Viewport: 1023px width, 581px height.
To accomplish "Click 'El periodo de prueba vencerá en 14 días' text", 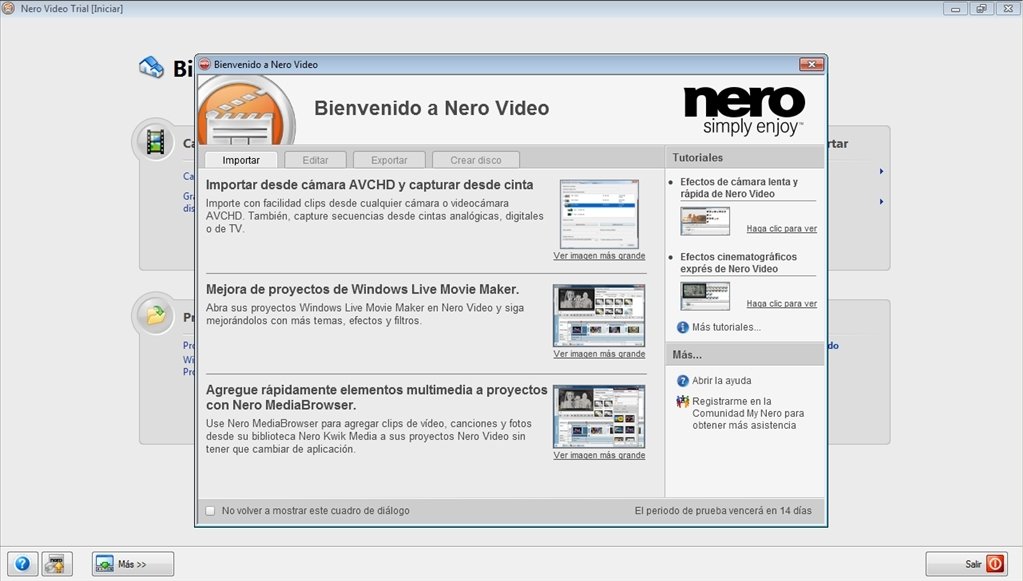I will 723,511.
